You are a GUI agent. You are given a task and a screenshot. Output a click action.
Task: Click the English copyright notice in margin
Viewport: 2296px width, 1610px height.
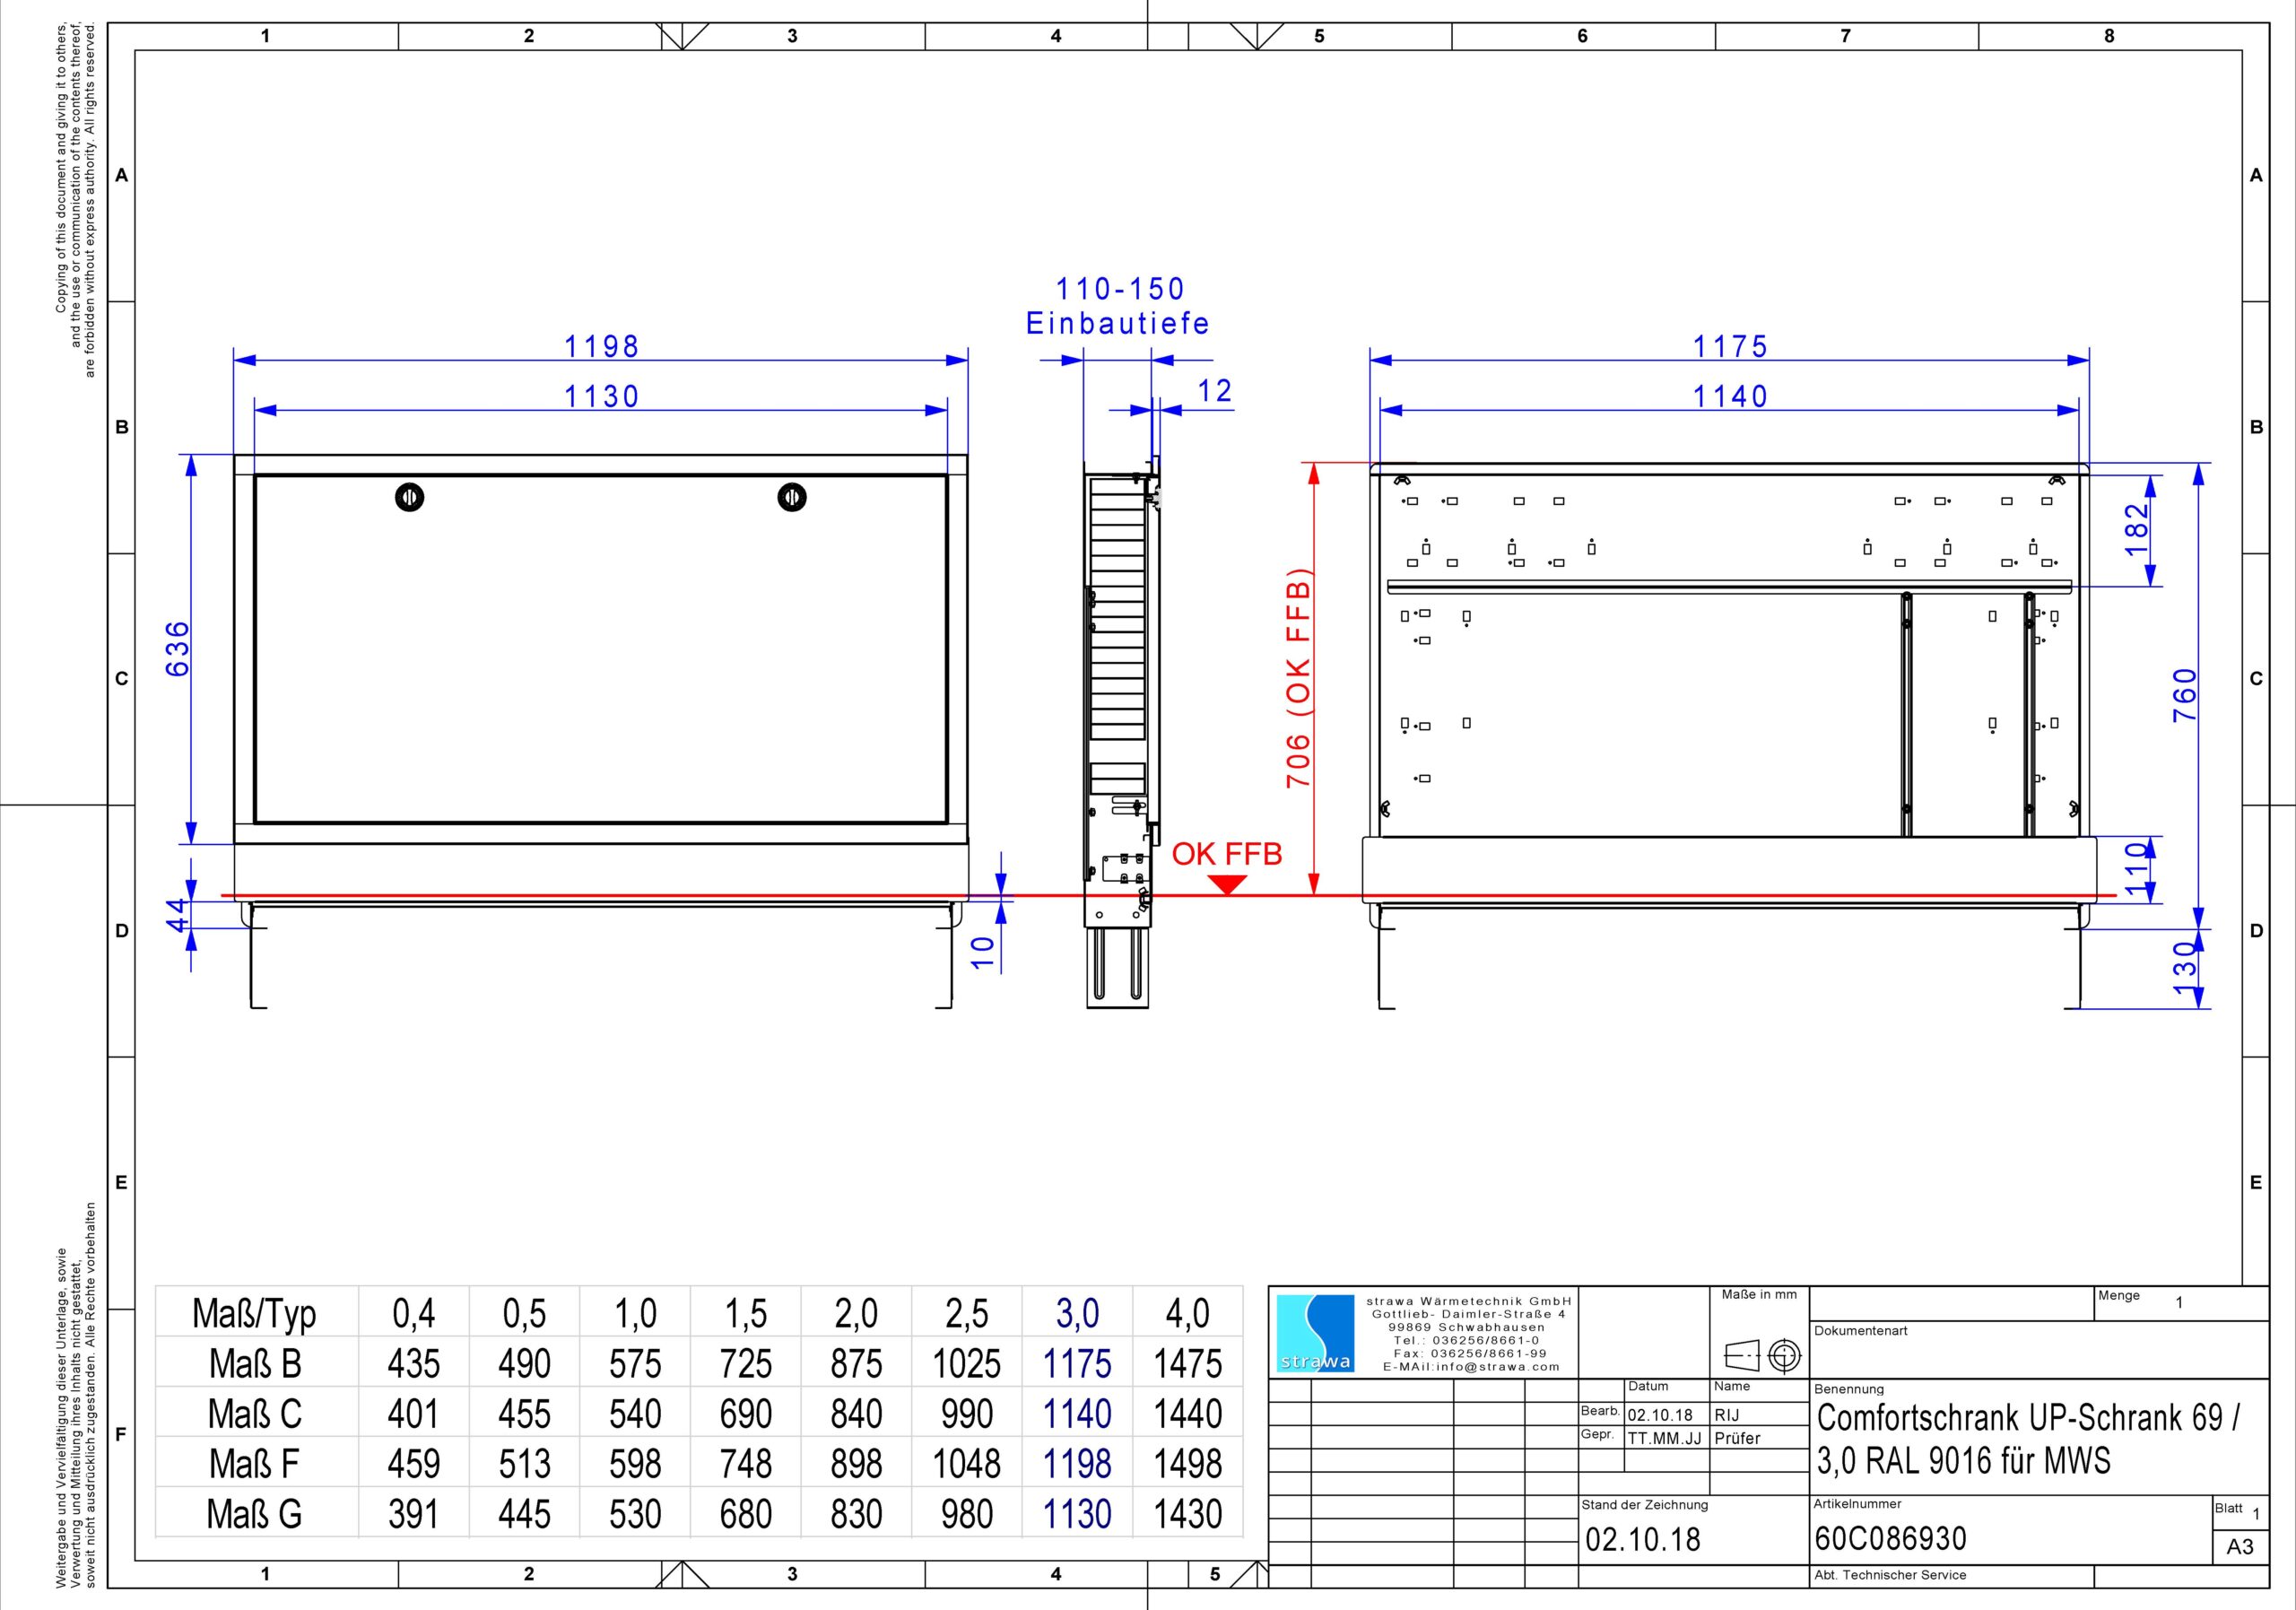pyautogui.click(x=76, y=200)
